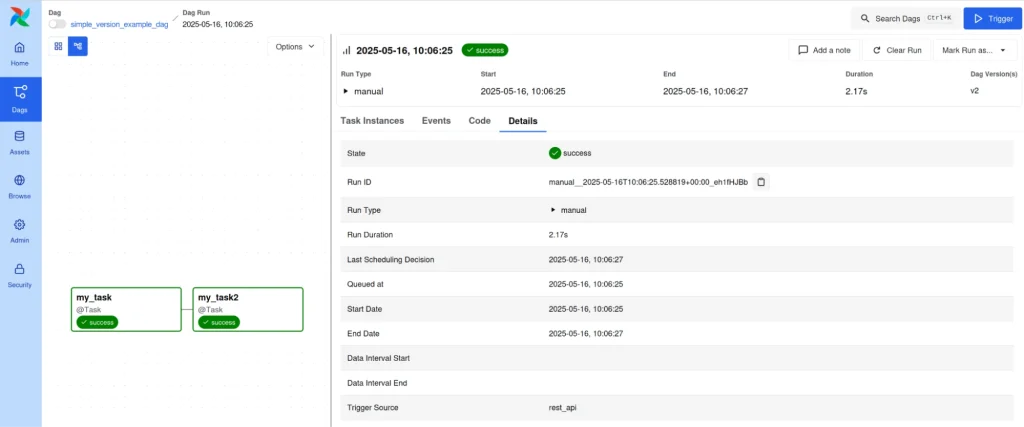Click Add a note button
1024x427 pixels.
(x=825, y=50)
